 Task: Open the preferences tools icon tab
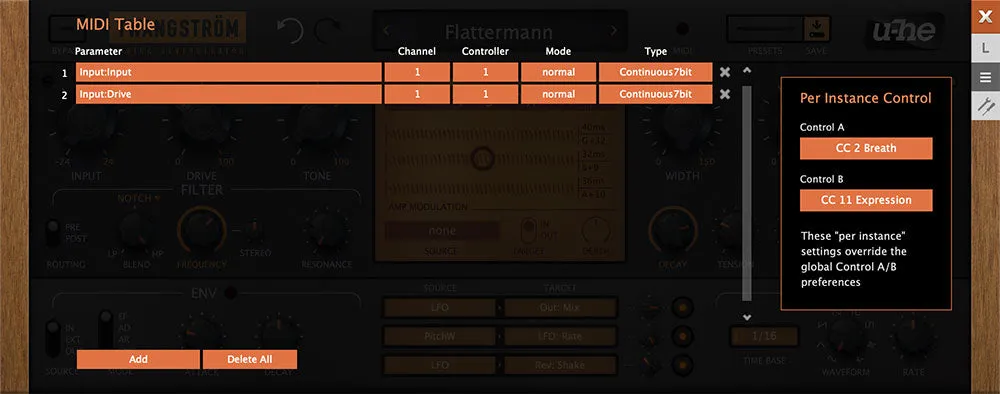coord(985,106)
